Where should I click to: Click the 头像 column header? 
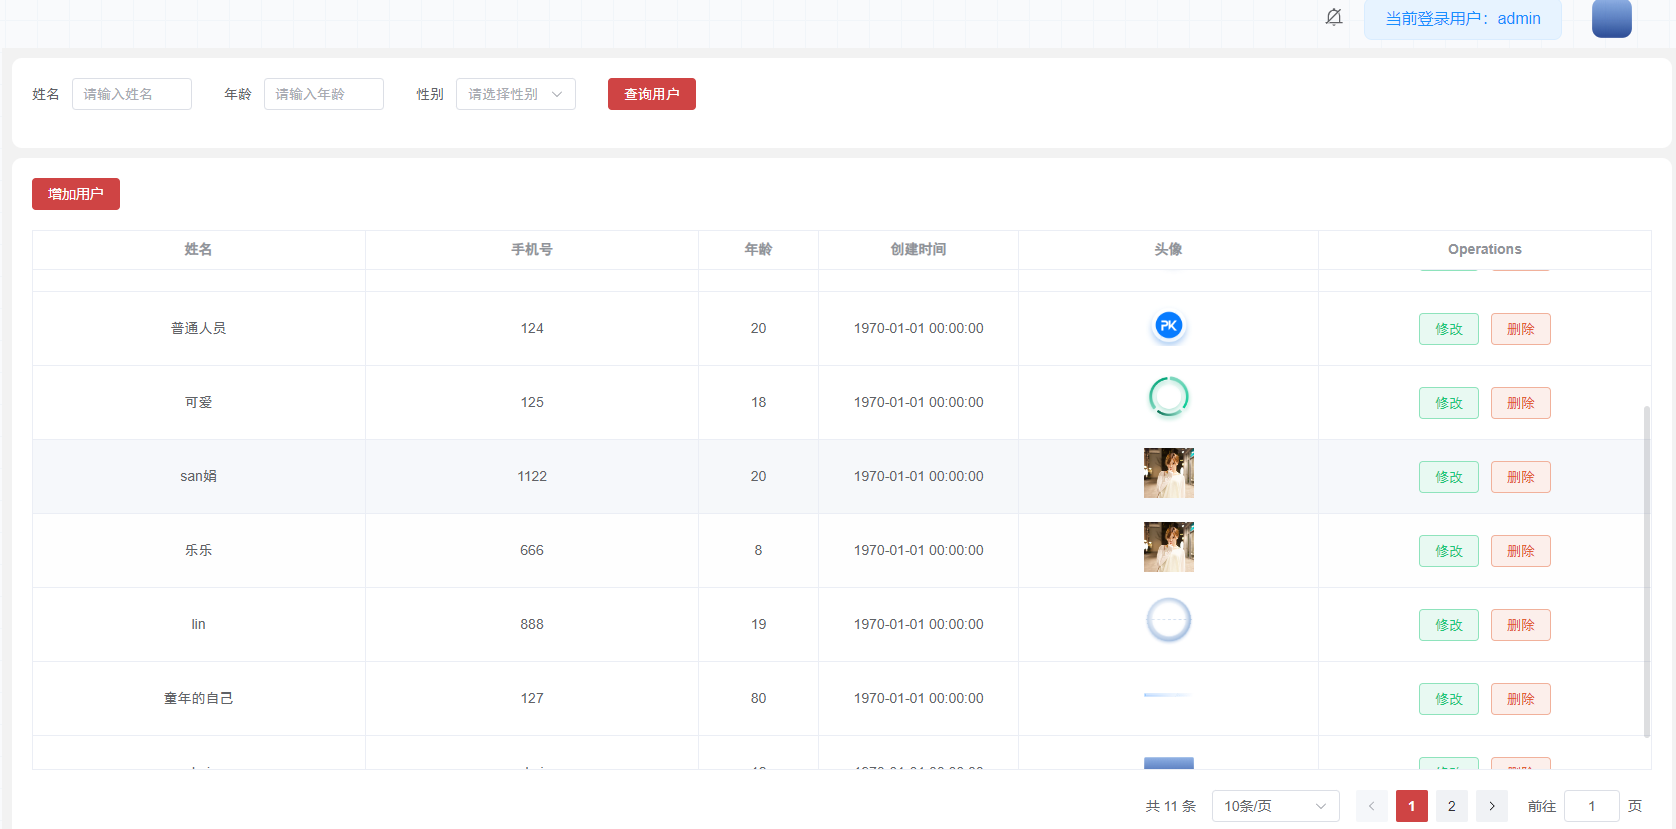[1168, 250]
